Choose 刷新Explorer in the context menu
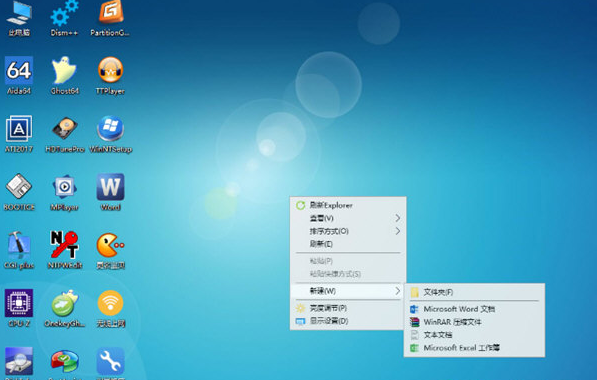597x380 pixels. (x=348, y=205)
